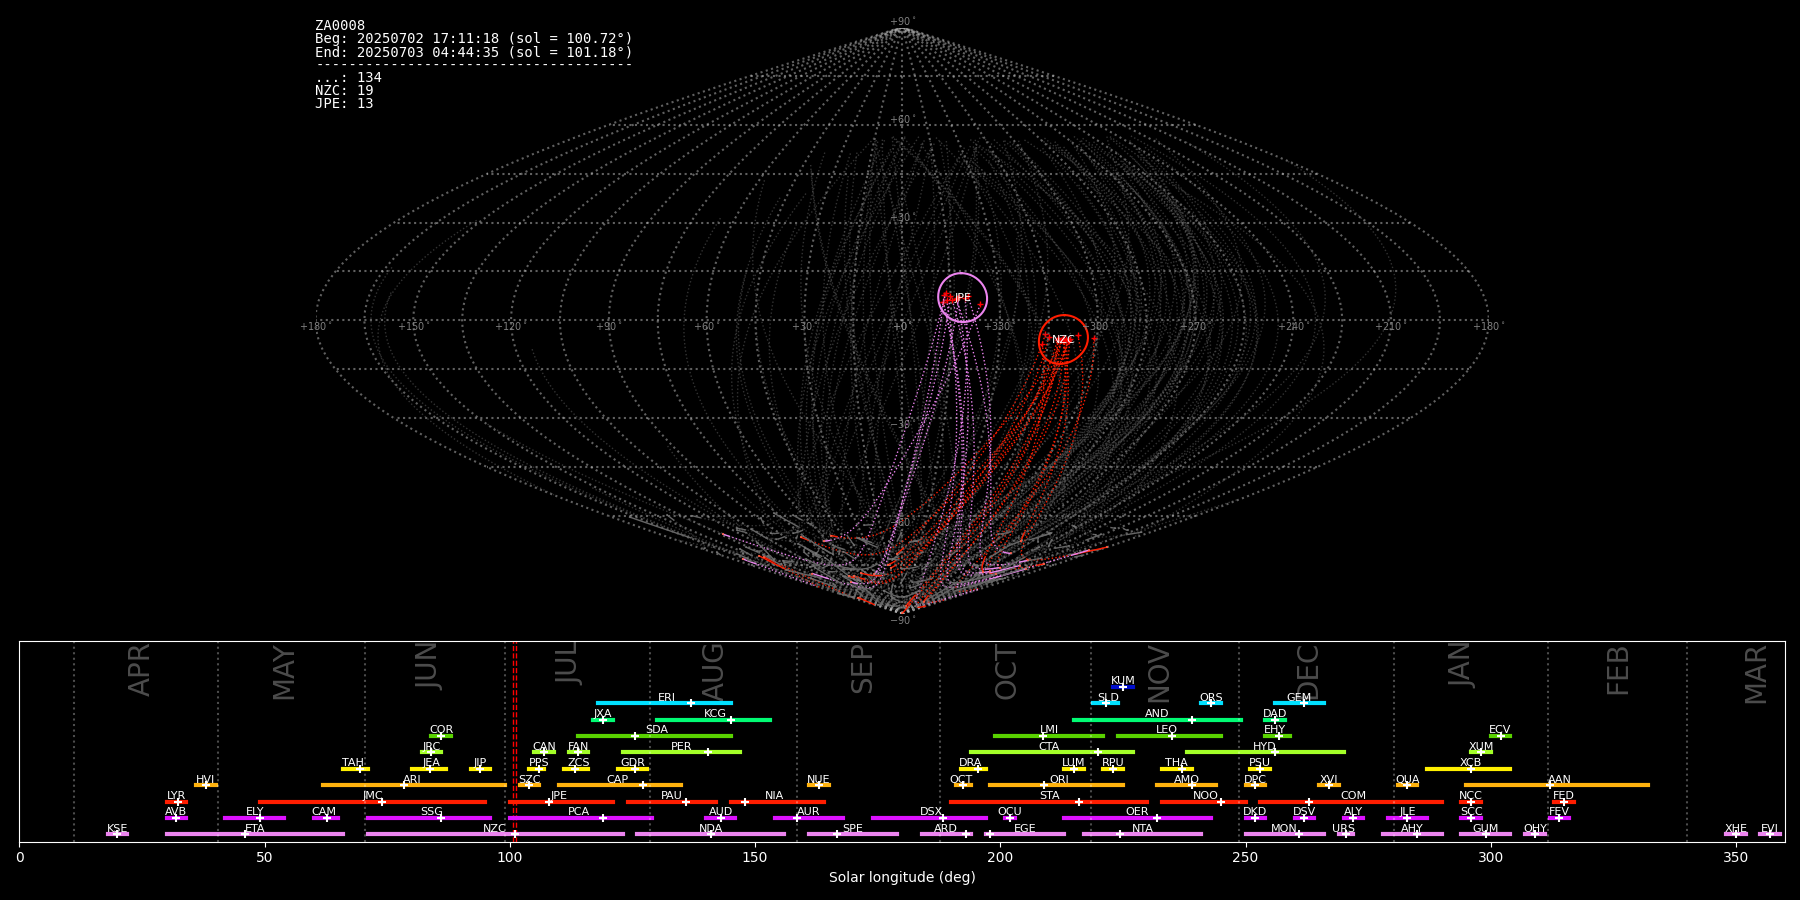The height and width of the screenshot is (900, 1800).
Task: Click the TAH label in timeline
Action: click(353, 763)
